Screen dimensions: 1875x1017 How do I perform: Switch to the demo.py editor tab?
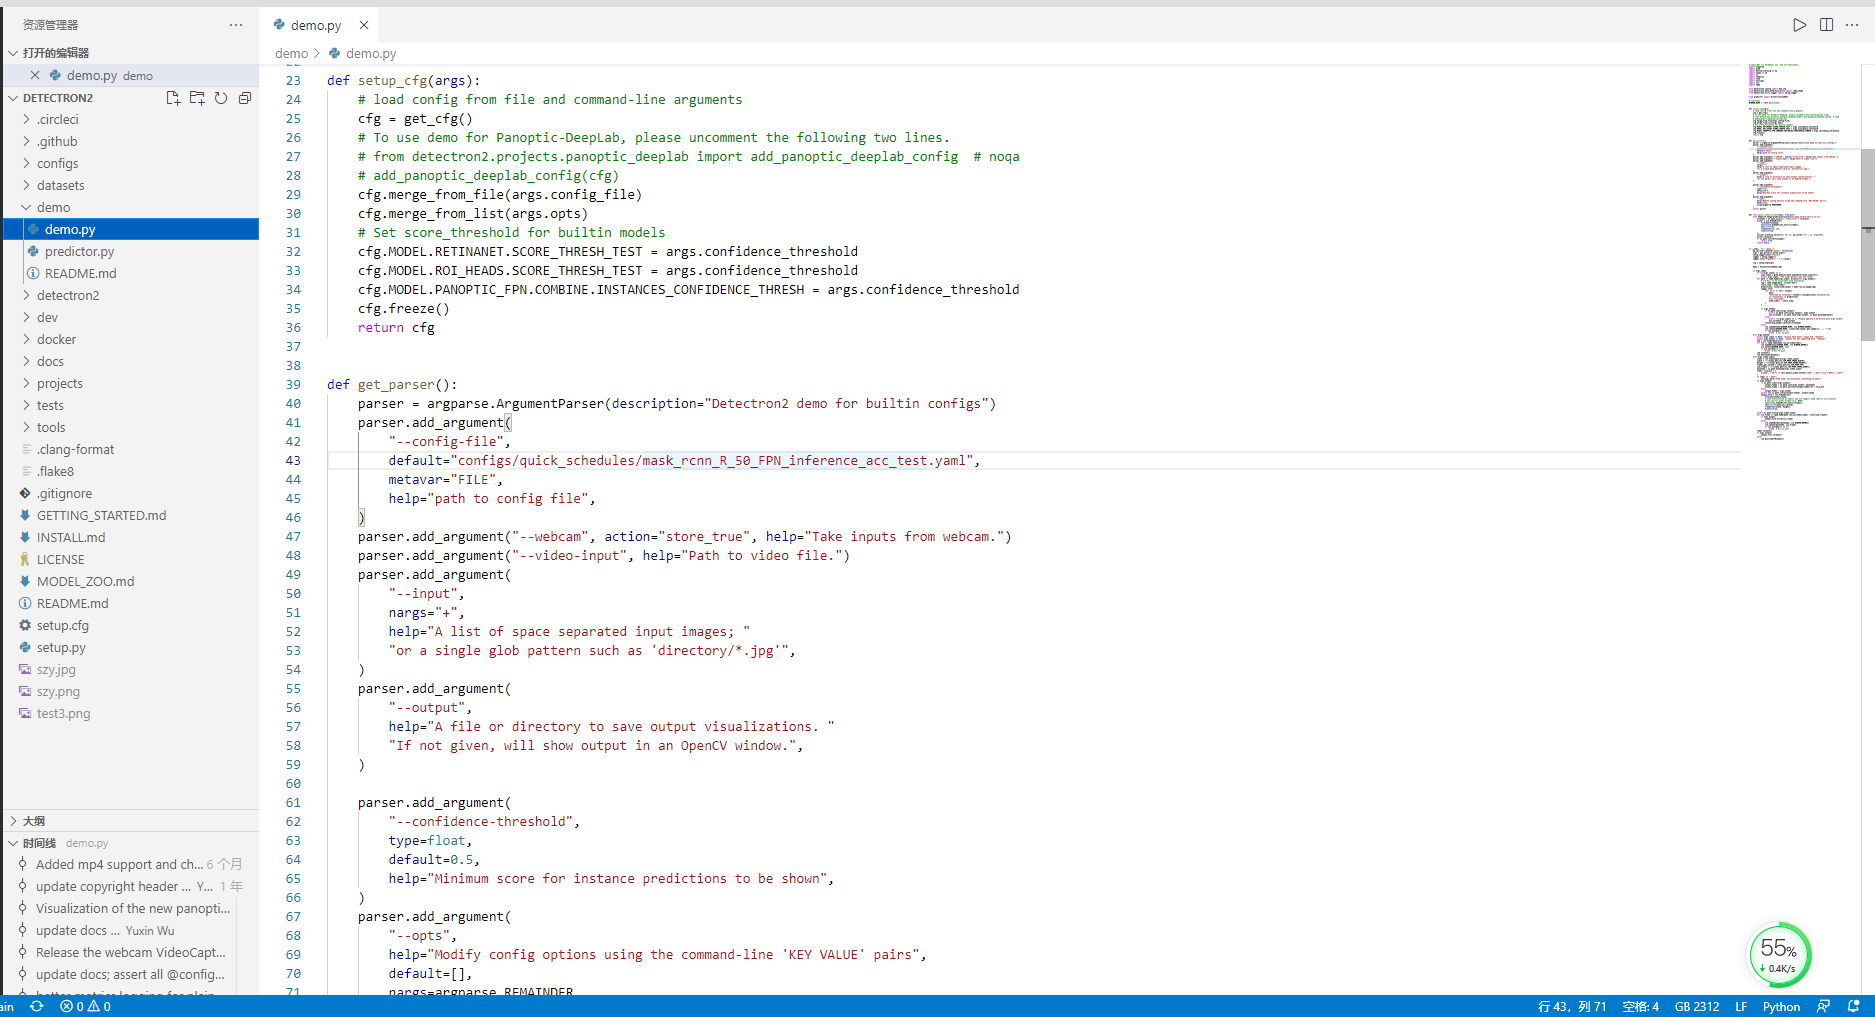pos(315,25)
